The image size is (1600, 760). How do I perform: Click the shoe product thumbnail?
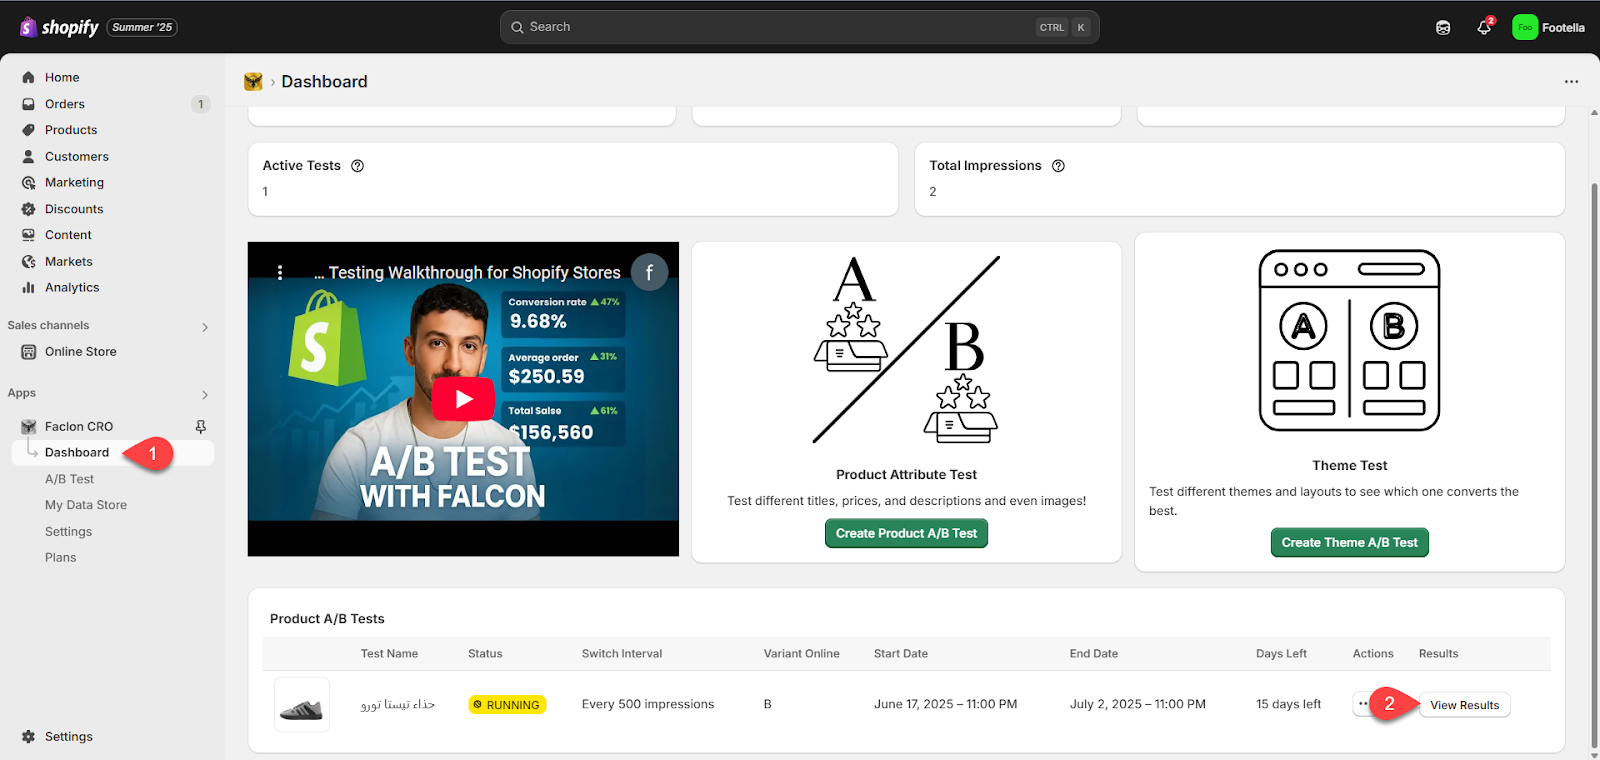click(302, 705)
